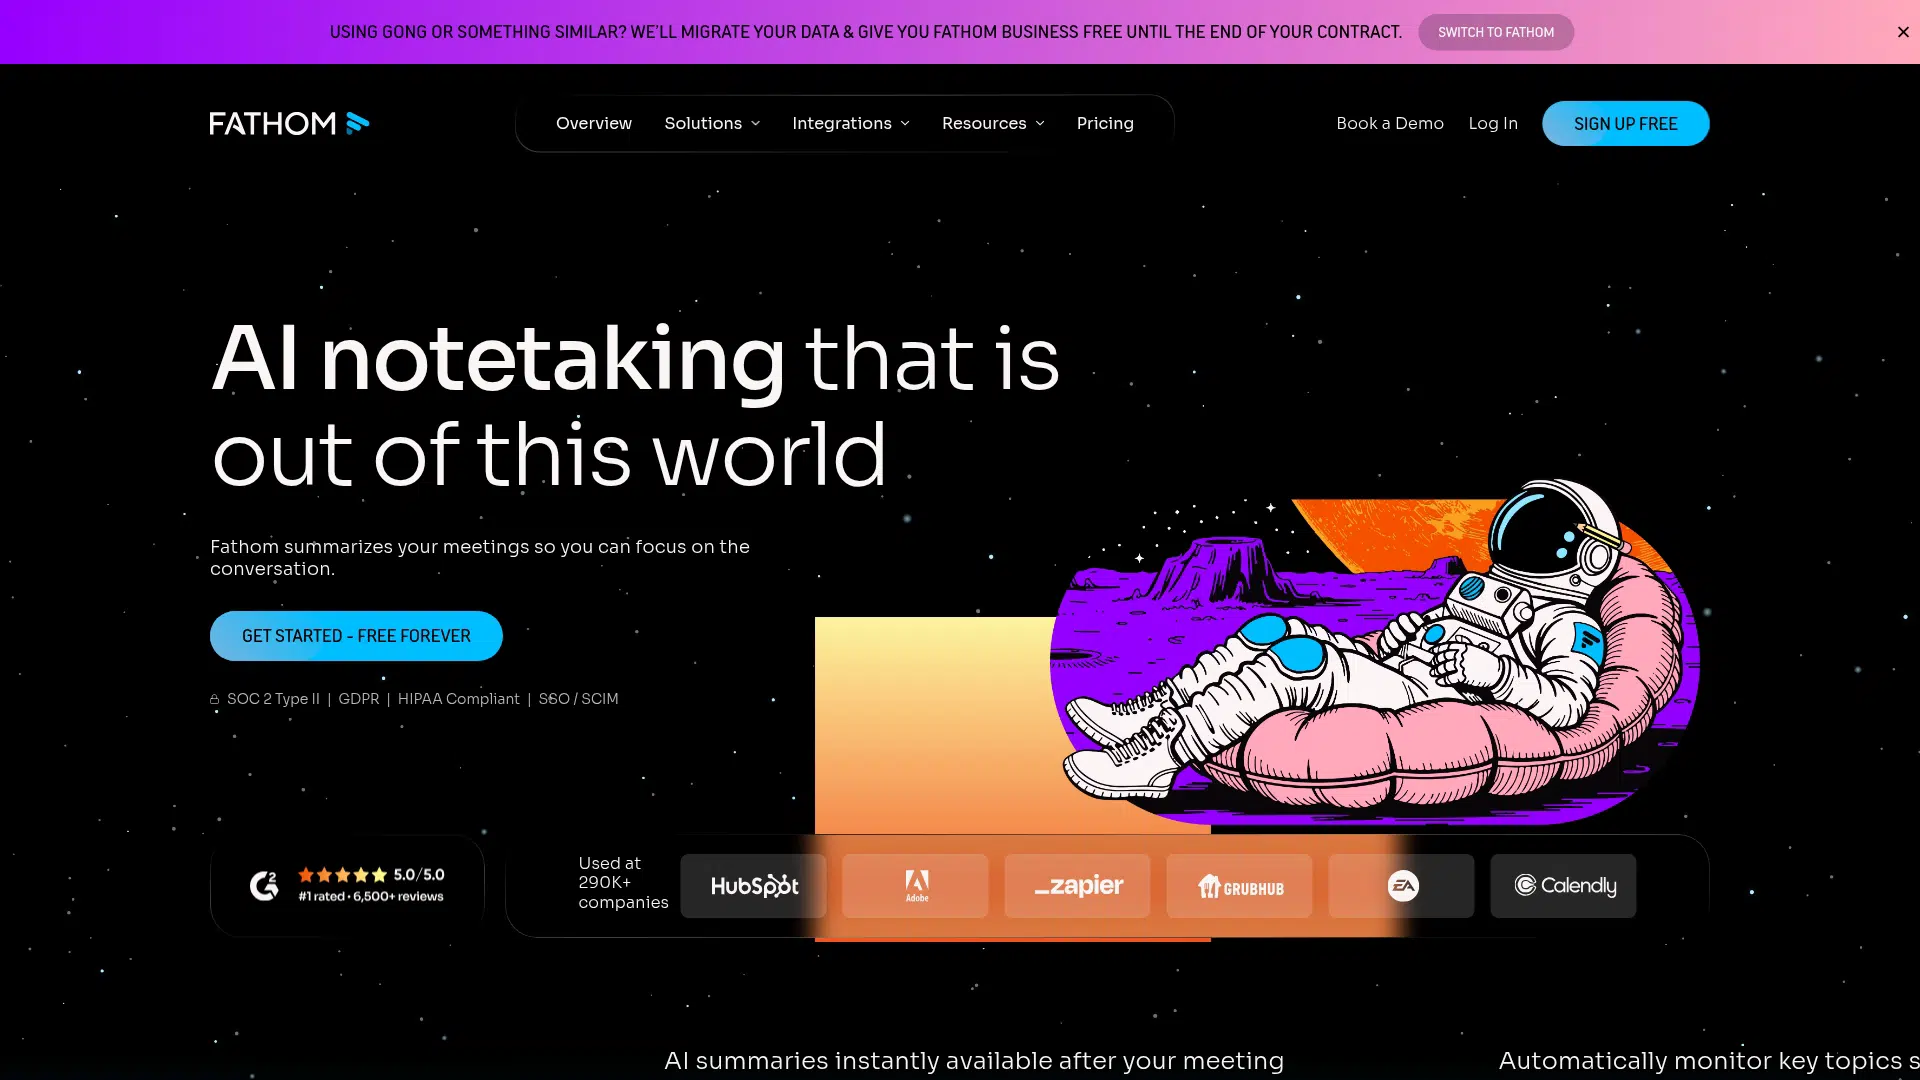Click the Fathom logo in the header
This screenshot has height=1080, width=1920.
pos(288,123)
